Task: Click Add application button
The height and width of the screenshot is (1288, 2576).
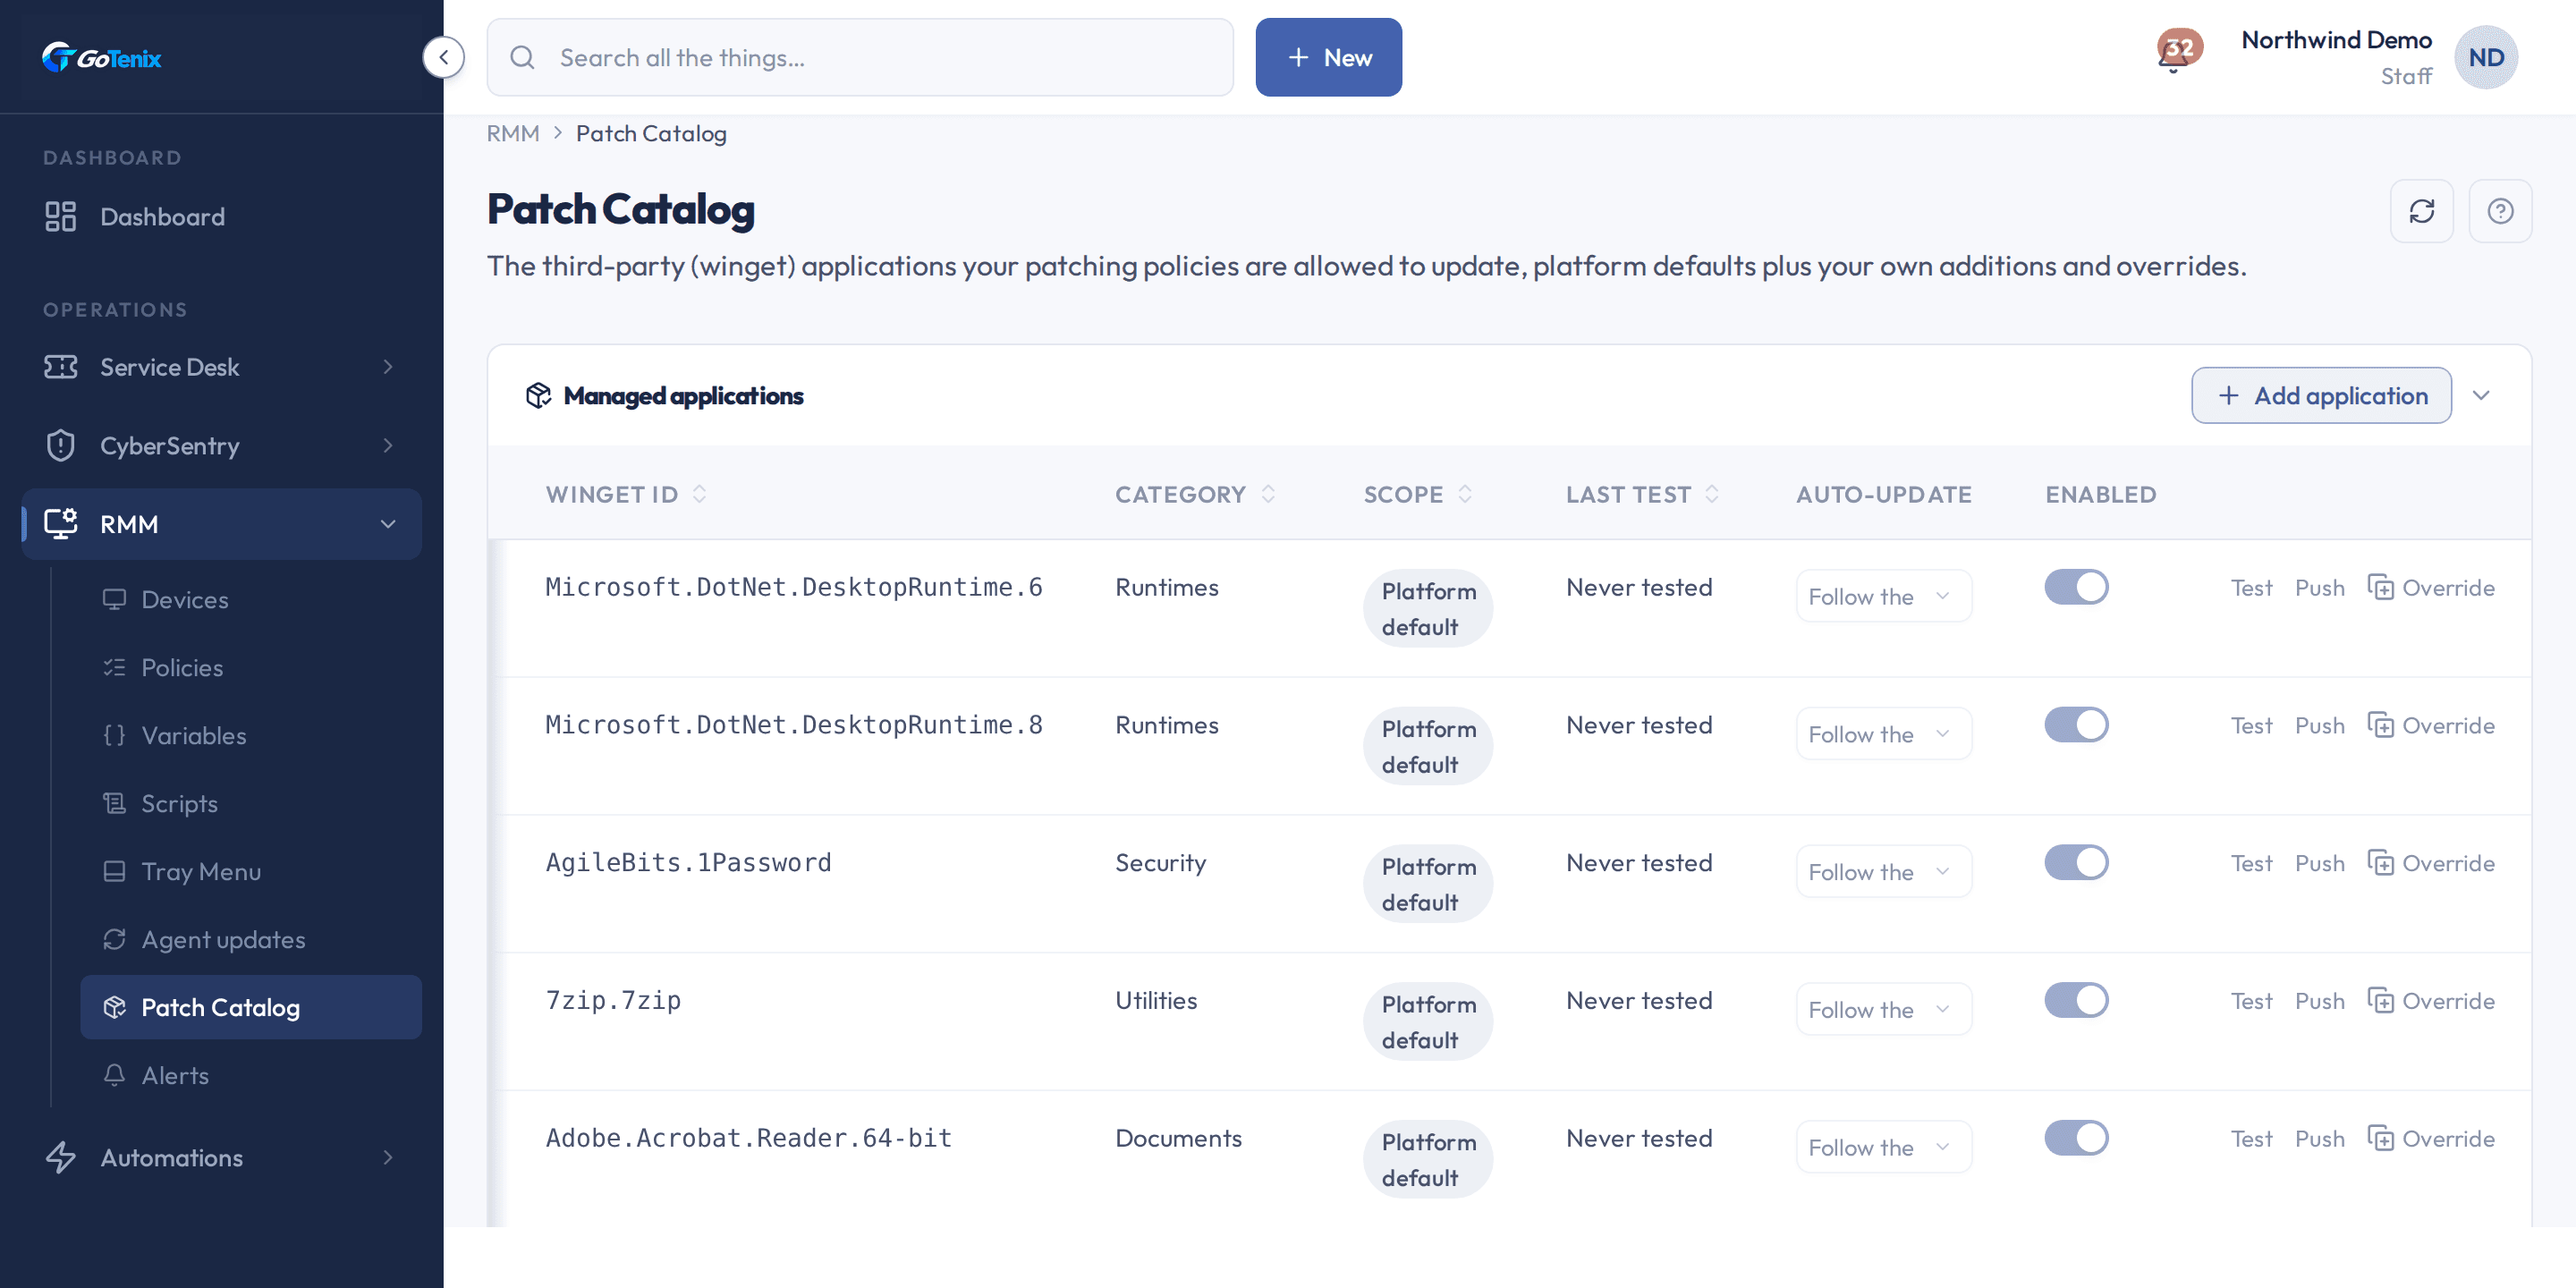Action: pos(2320,395)
